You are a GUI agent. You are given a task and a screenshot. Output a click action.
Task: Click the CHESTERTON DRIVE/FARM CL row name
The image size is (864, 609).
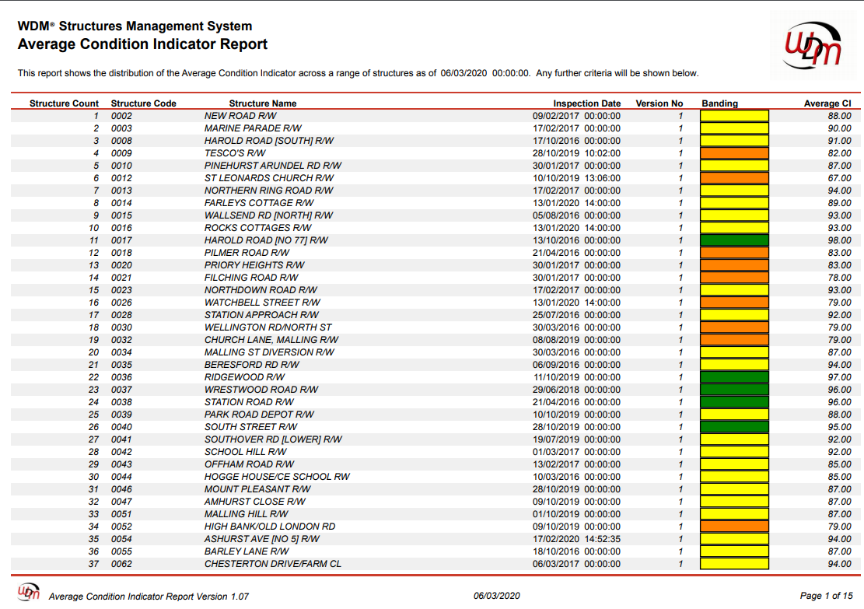tap(272, 564)
